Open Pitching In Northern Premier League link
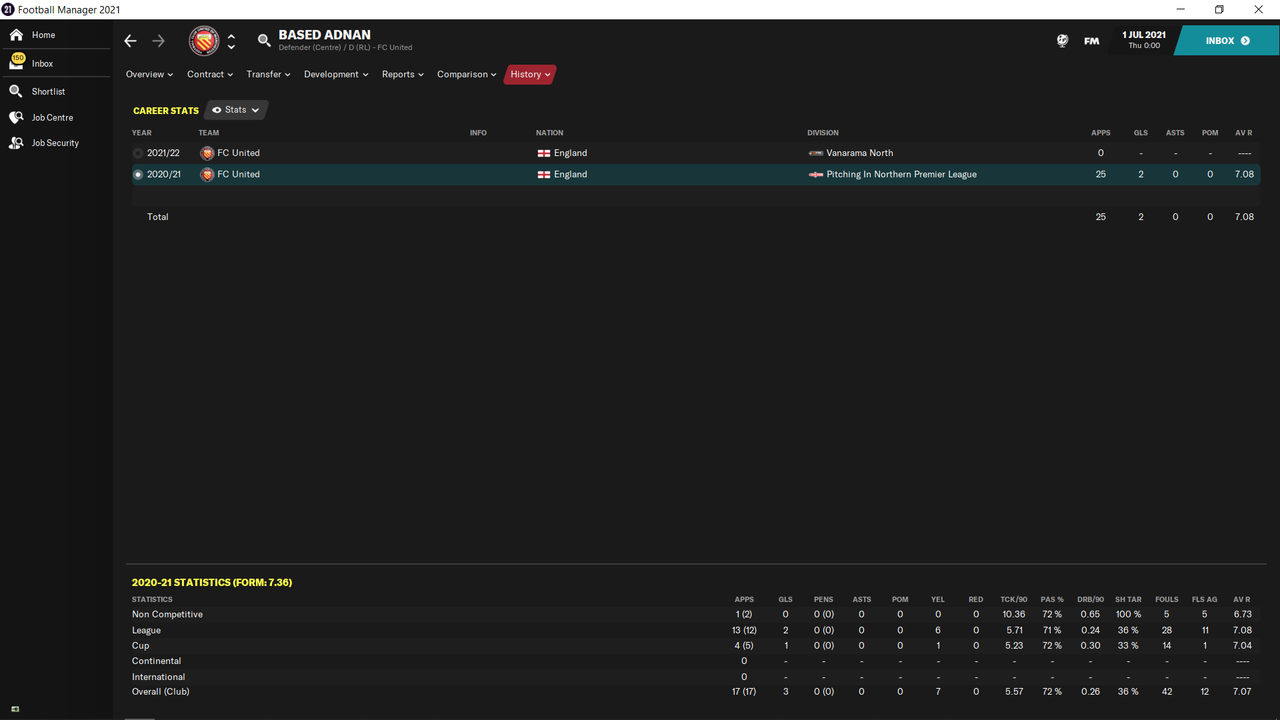The height and width of the screenshot is (720, 1280). tap(902, 174)
